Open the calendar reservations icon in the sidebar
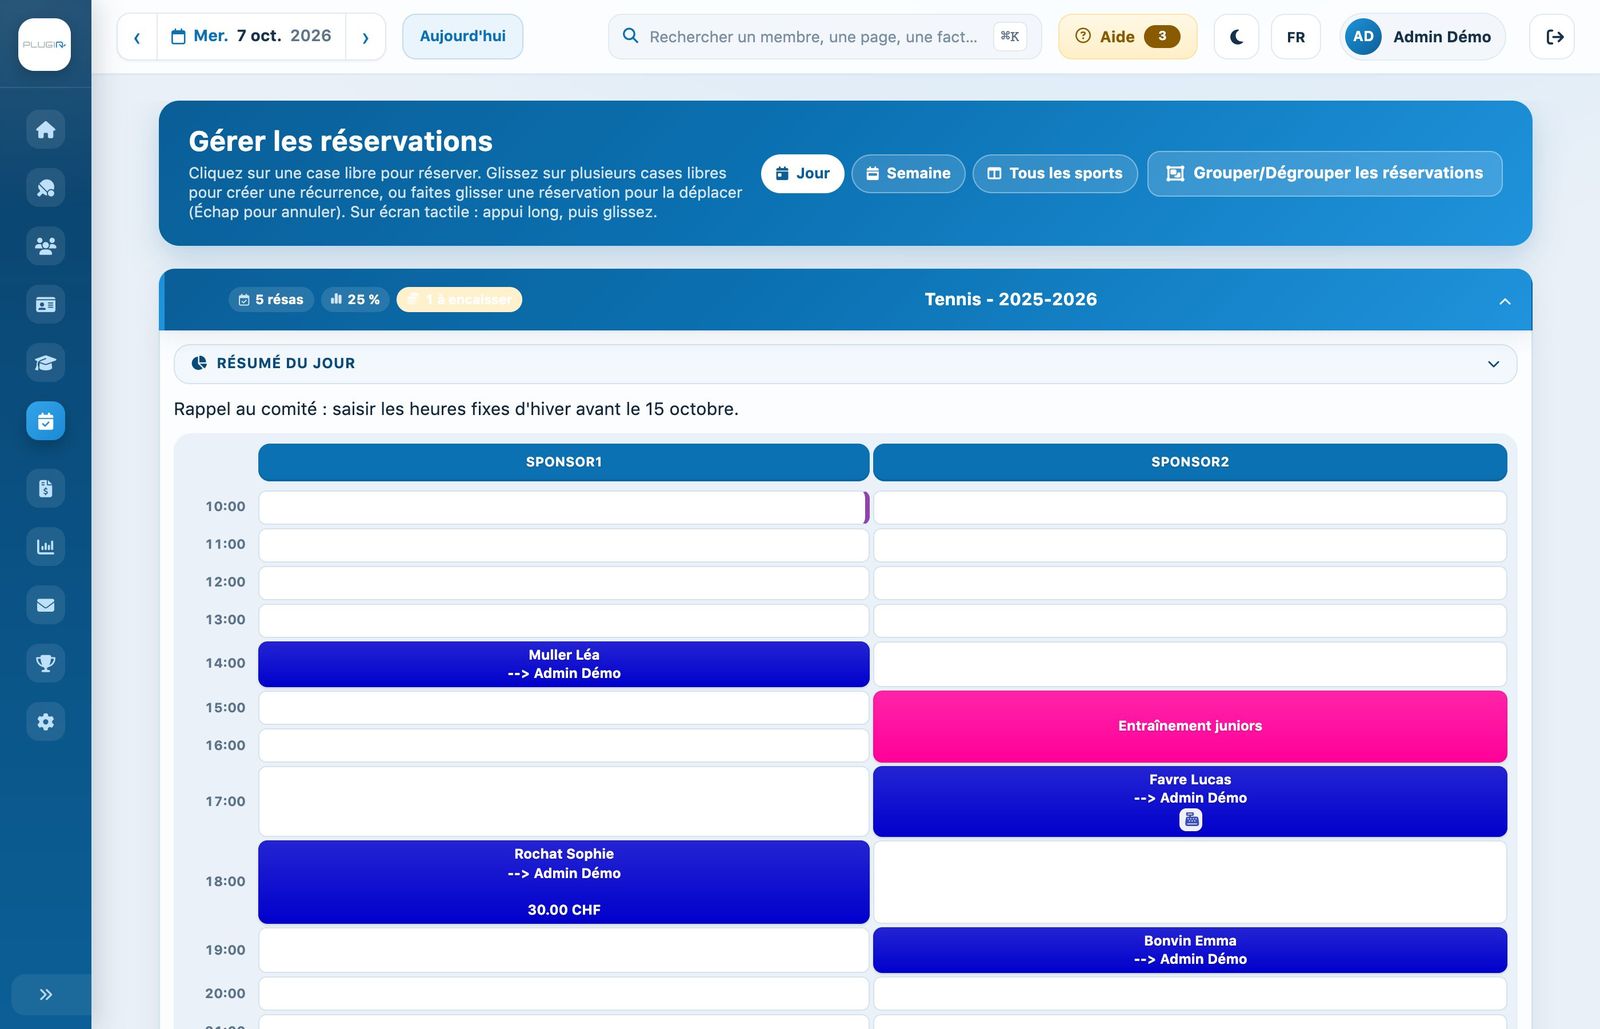This screenshot has width=1600, height=1029. tap(45, 421)
